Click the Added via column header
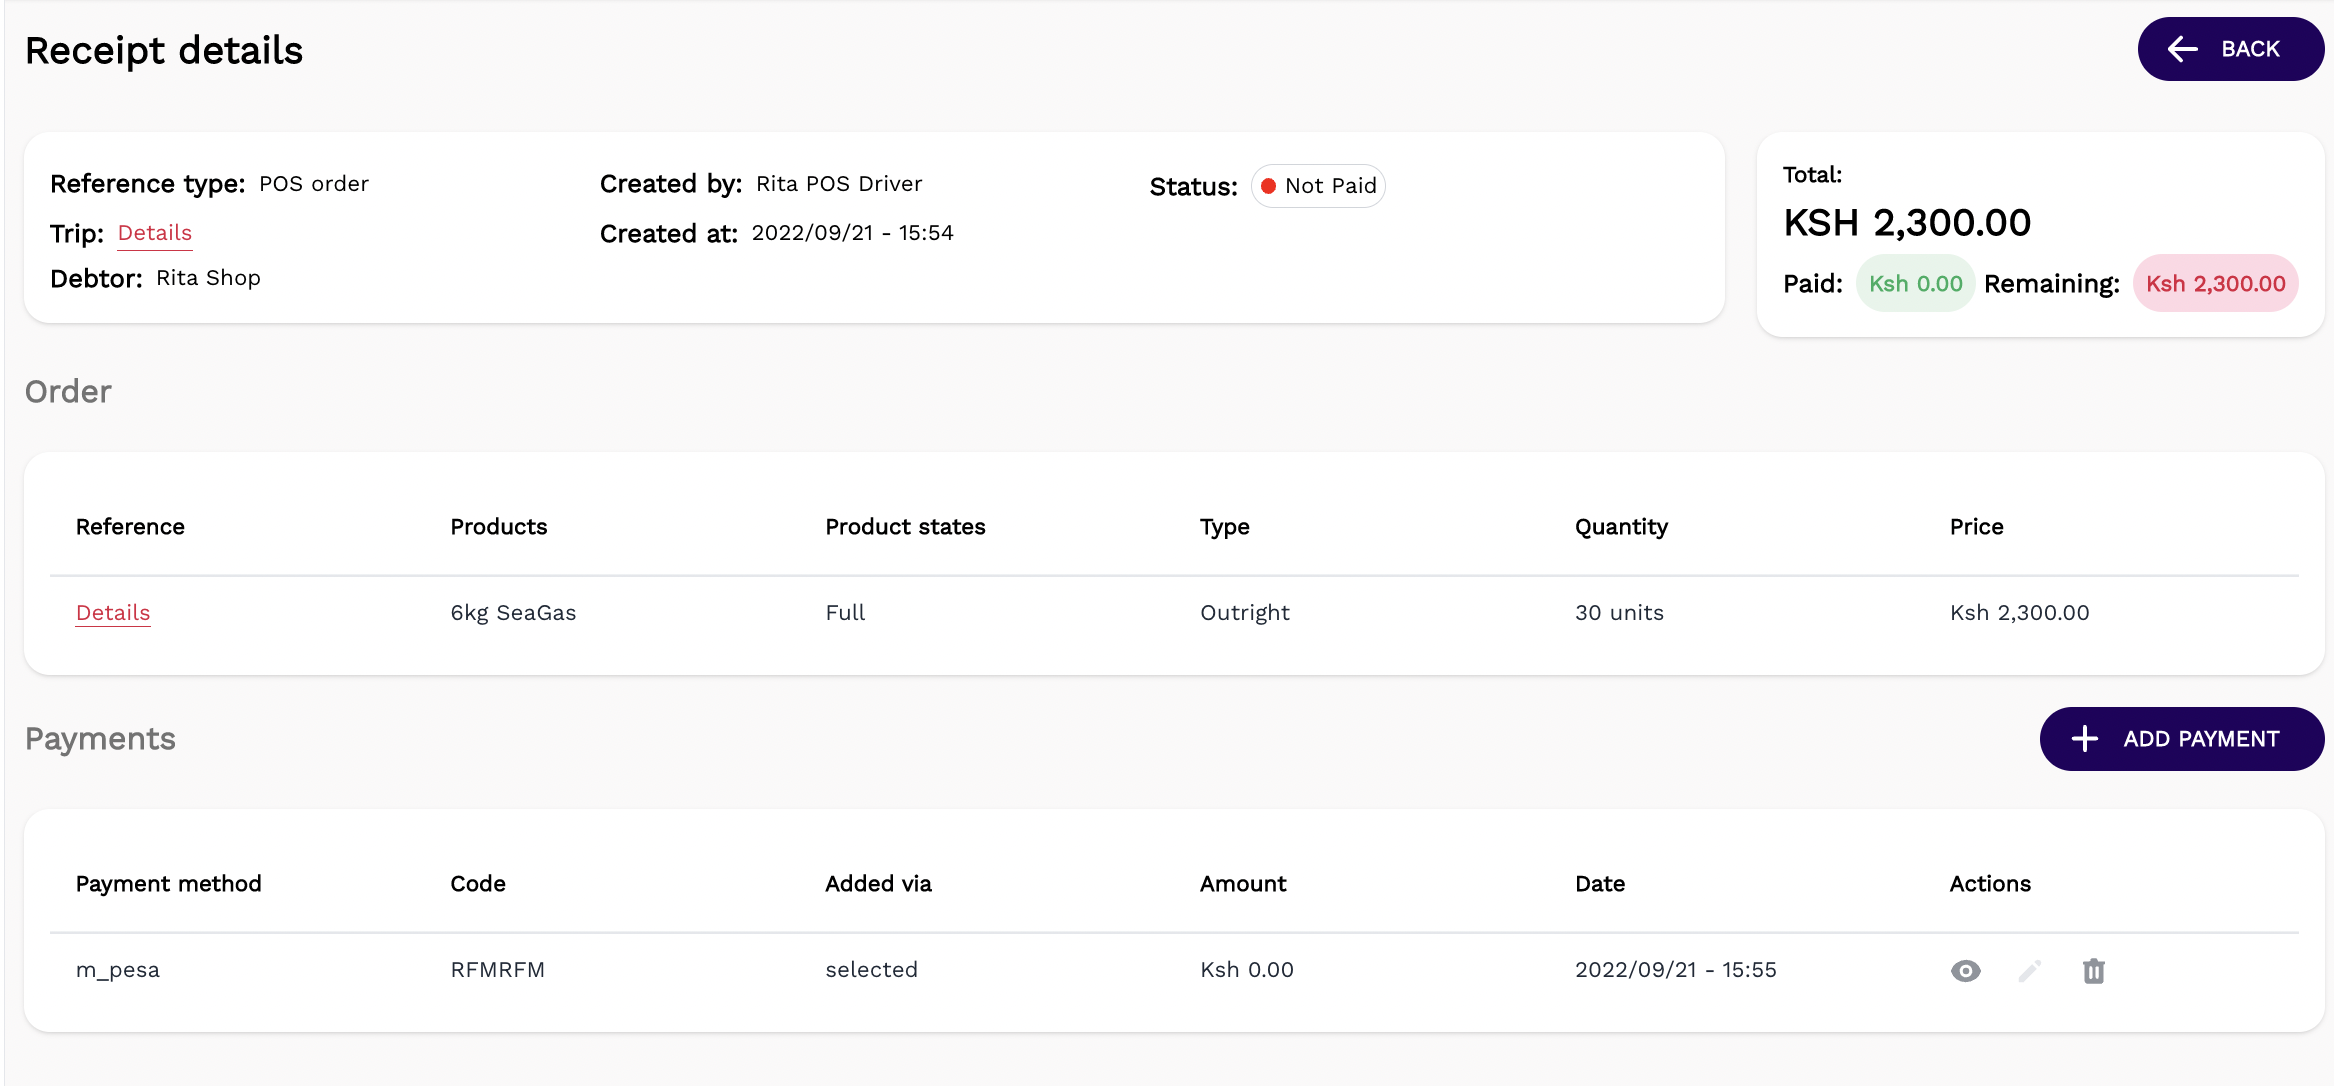 (878, 884)
